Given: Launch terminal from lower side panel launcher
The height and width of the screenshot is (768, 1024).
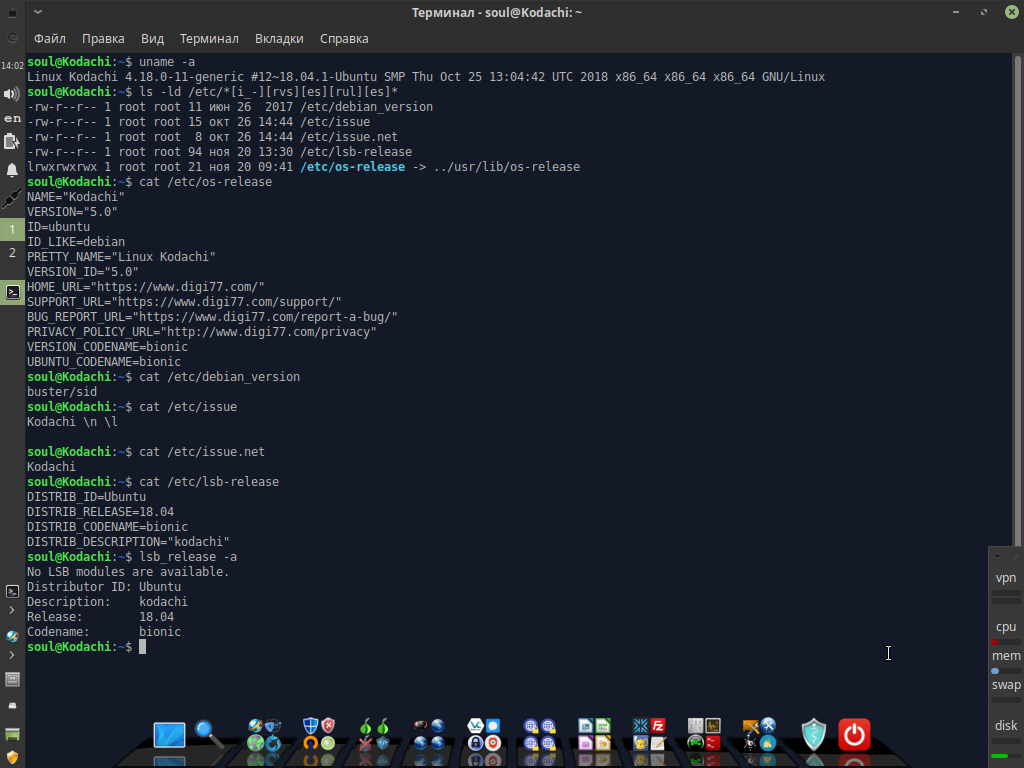Looking at the screenshot, I should (12, 592).
